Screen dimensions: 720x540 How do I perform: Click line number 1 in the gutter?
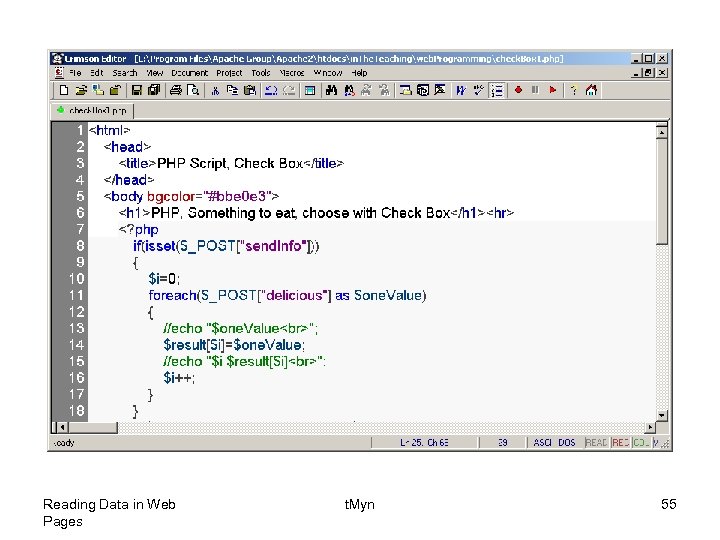point(79,130)
